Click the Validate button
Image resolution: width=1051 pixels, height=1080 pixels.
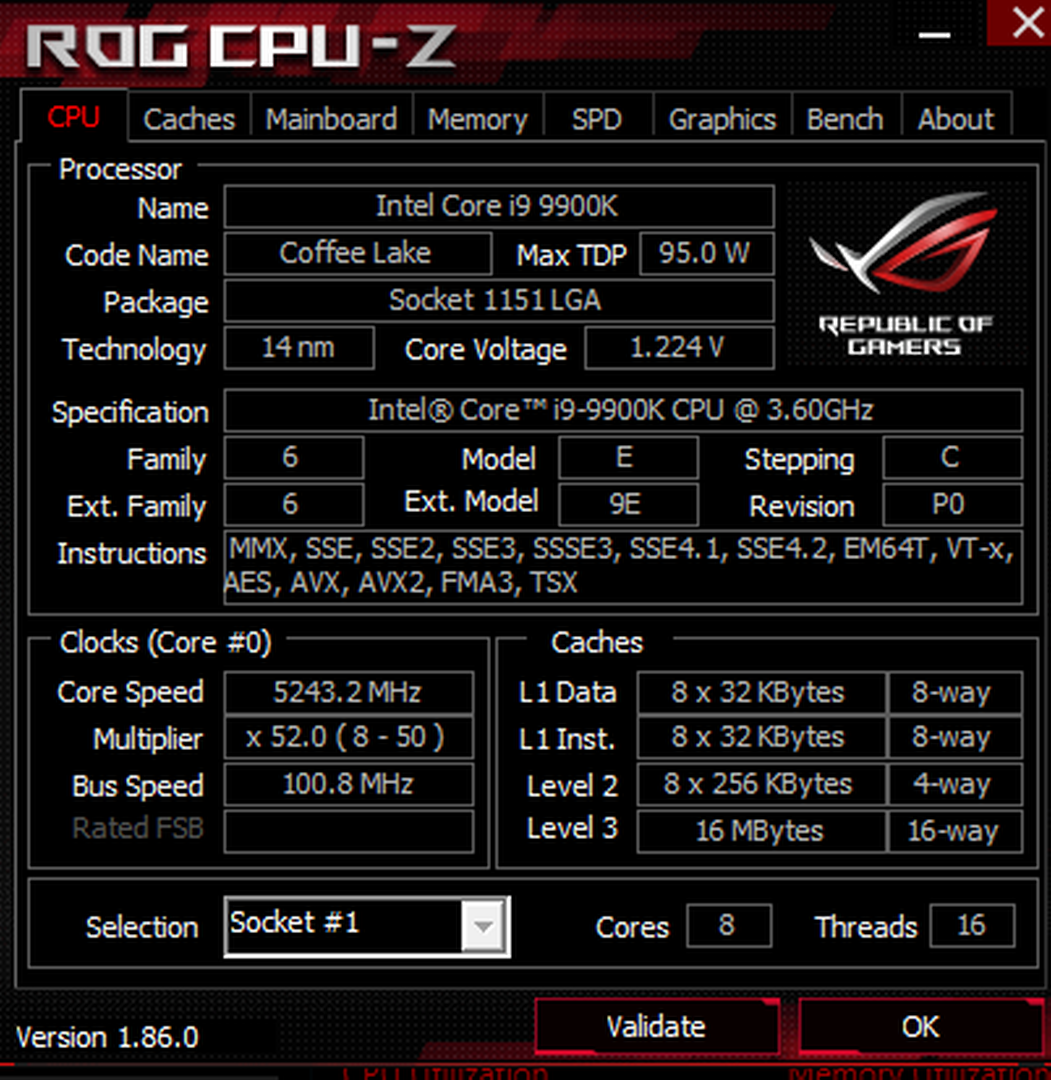coord(656,1026)
